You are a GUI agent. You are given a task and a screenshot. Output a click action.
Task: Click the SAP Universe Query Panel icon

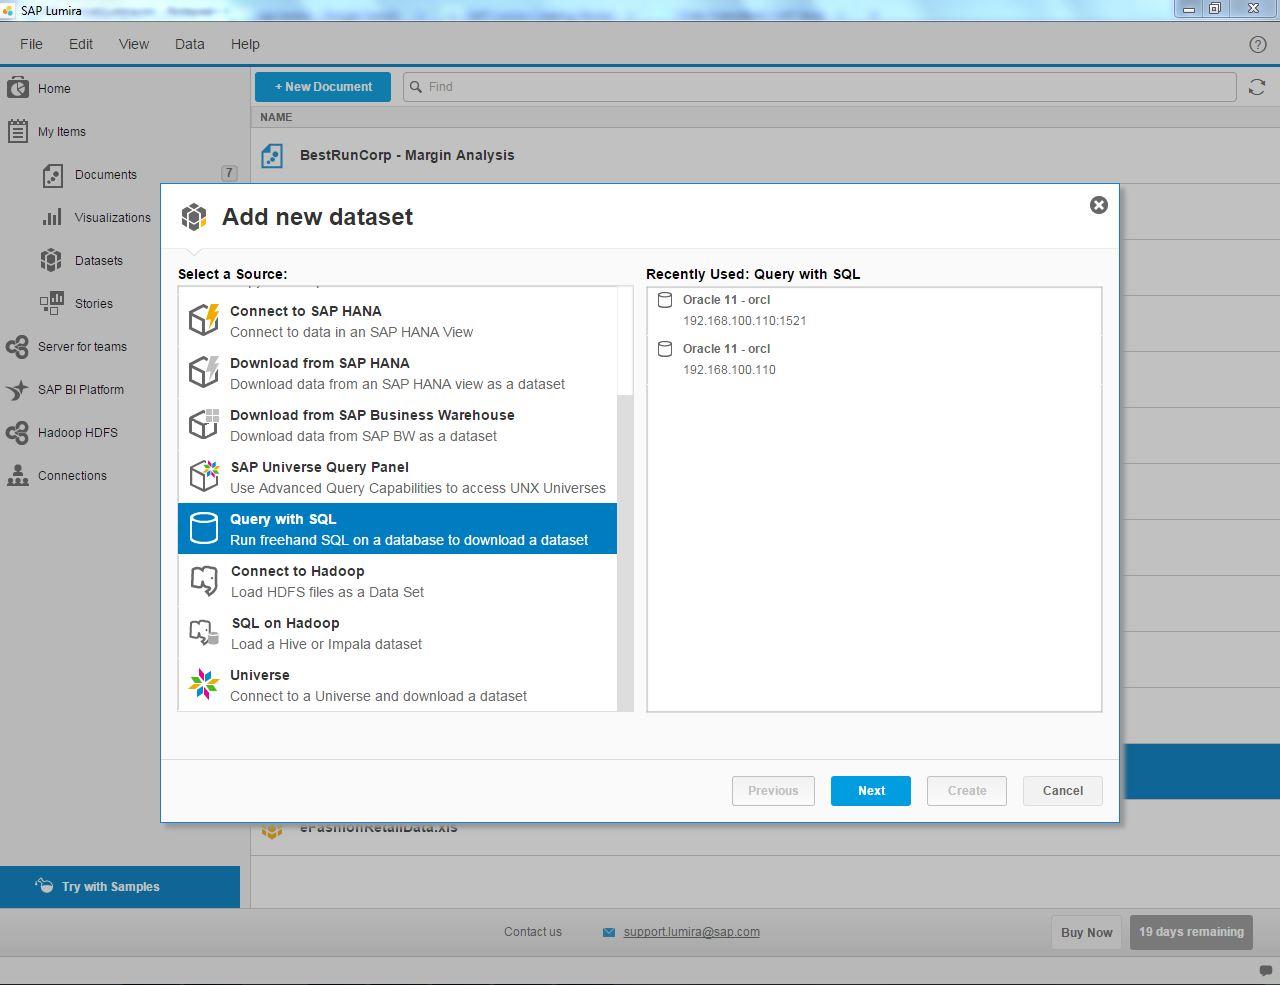[x=204, y=476]
